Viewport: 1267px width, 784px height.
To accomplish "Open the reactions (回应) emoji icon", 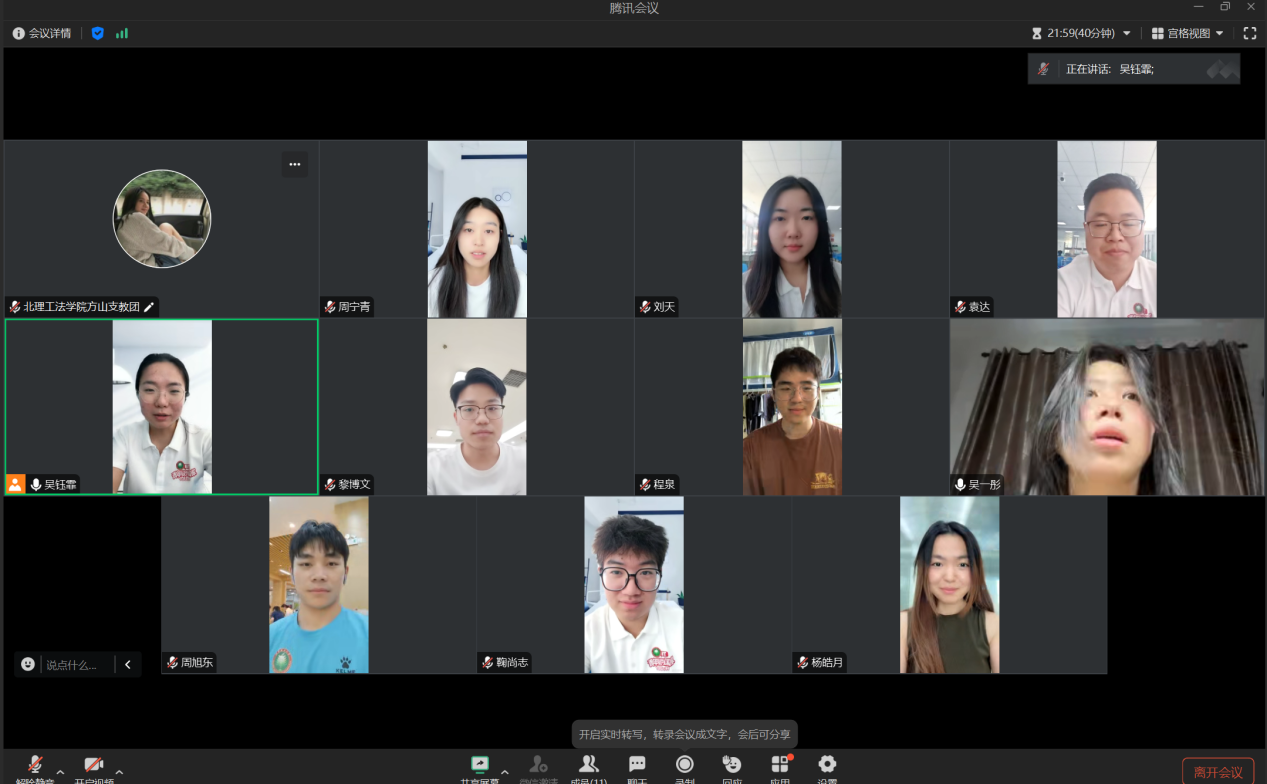I will pyautogui.click(x=732, y=765).
